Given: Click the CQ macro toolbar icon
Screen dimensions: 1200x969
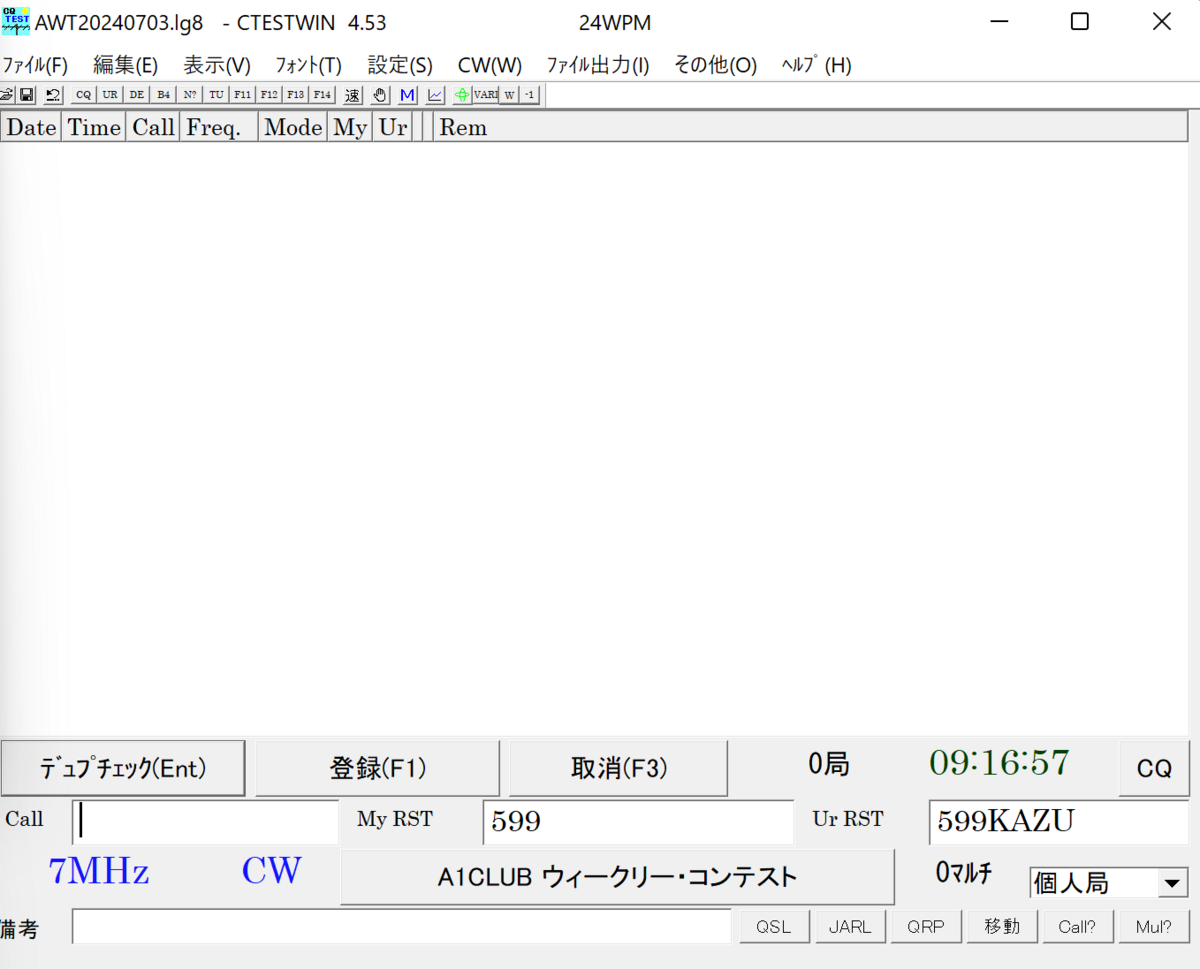Looking at the screenshot, I should [x=82, y=94].
